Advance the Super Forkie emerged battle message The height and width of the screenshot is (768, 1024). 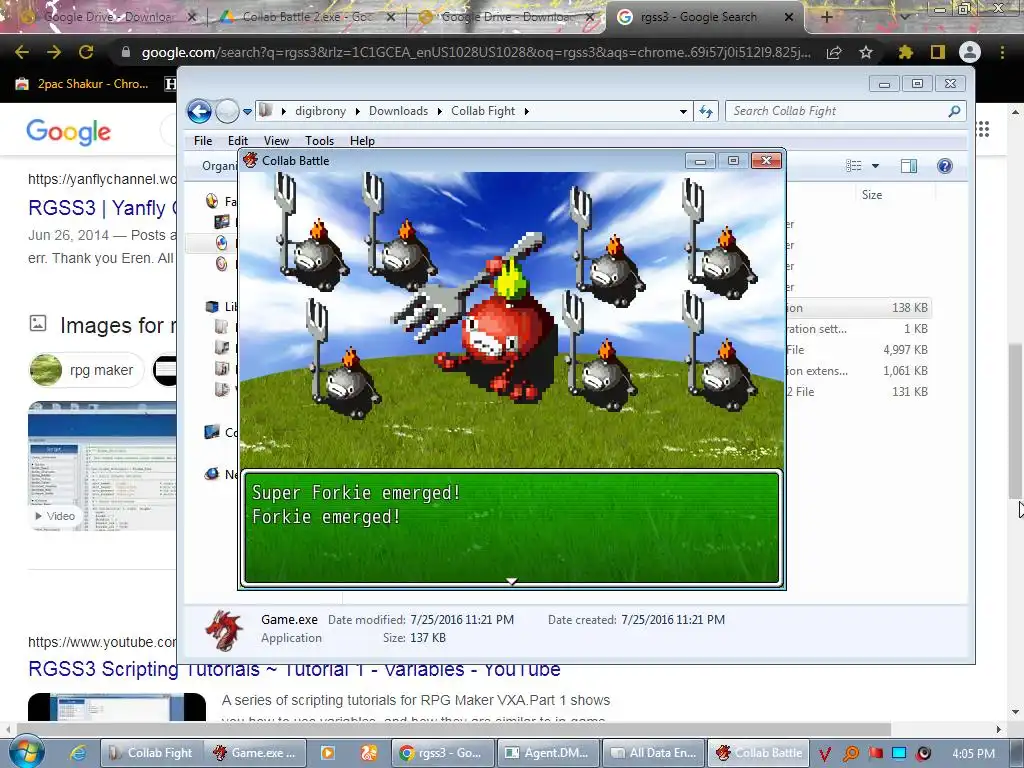512,527
